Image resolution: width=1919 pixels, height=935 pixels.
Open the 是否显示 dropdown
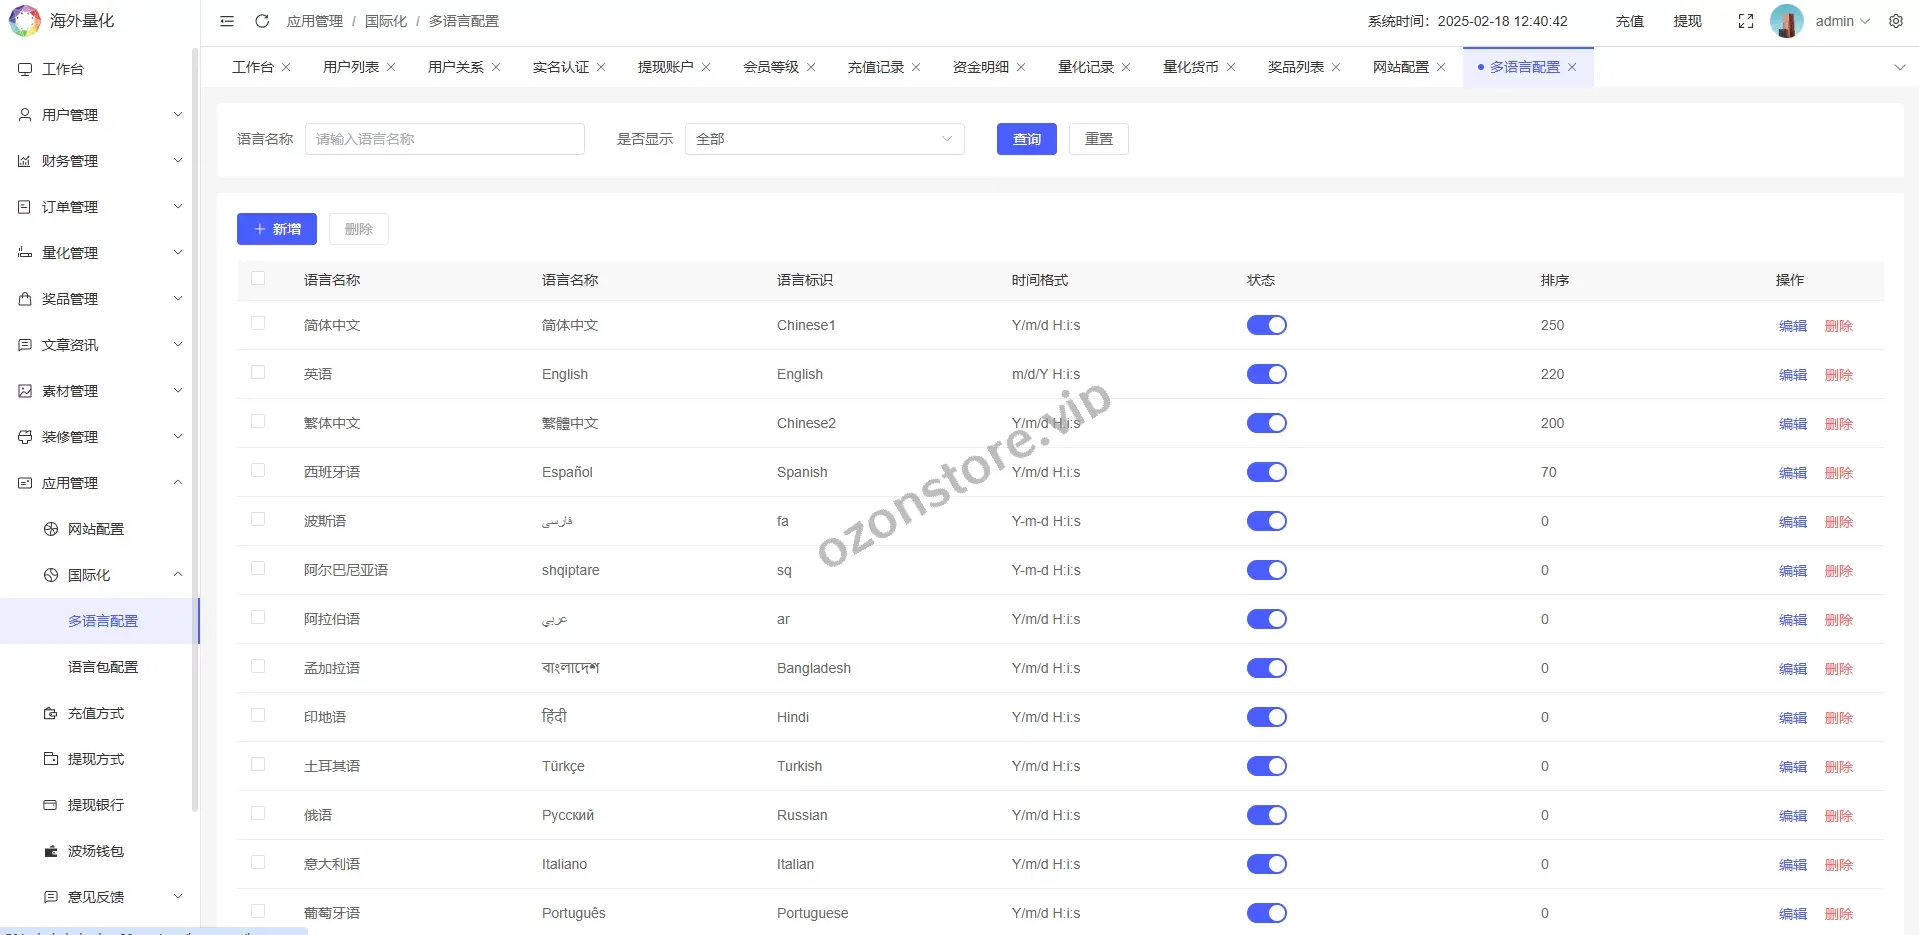pos(824,139)
